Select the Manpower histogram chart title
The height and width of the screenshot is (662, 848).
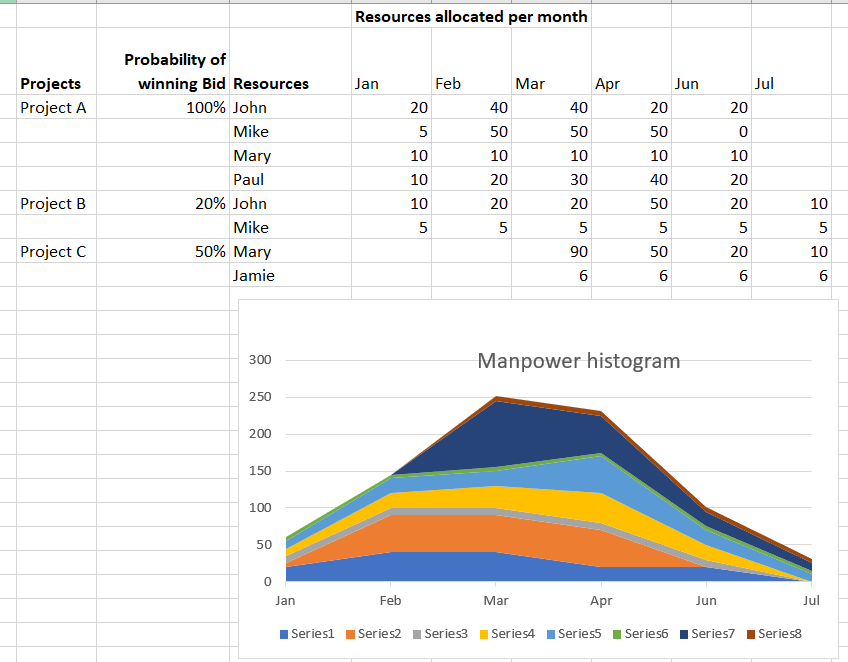coord(578,360)
